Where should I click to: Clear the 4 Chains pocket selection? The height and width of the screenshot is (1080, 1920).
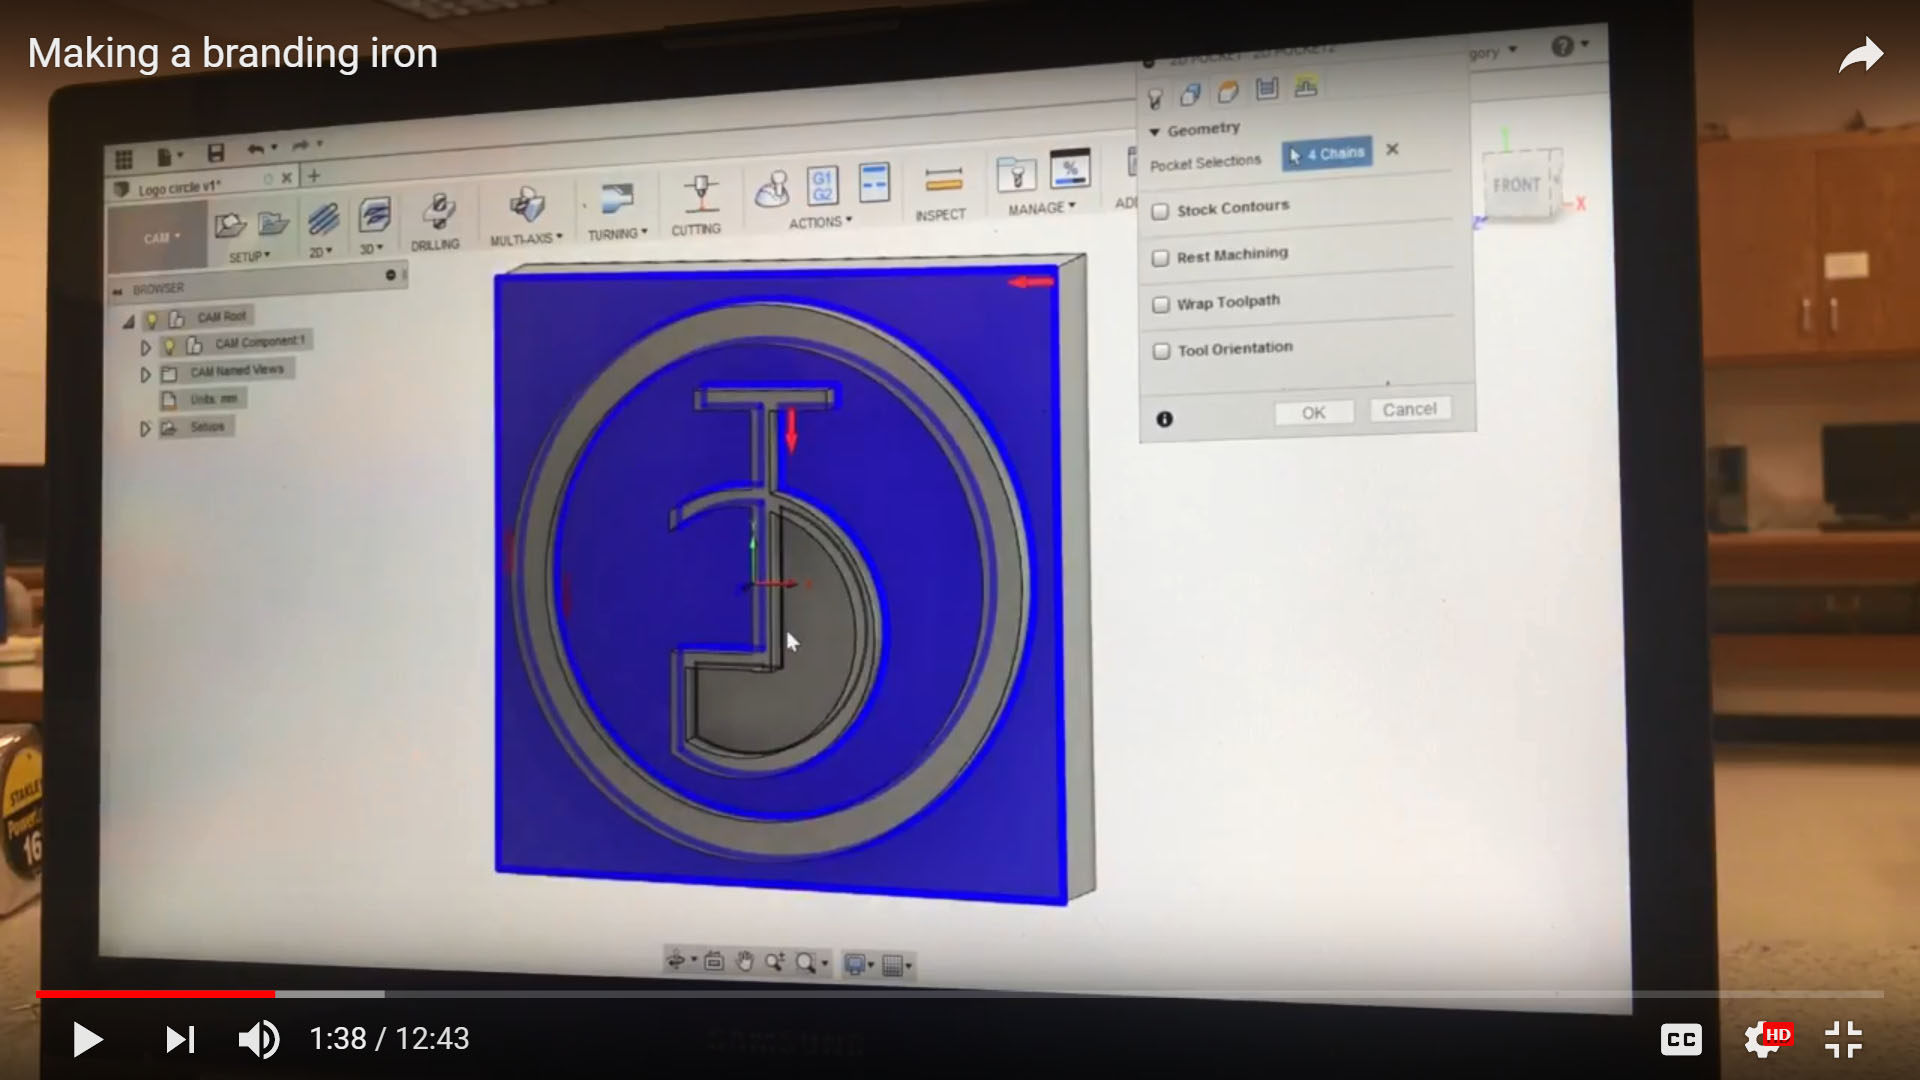(1392, 150)
